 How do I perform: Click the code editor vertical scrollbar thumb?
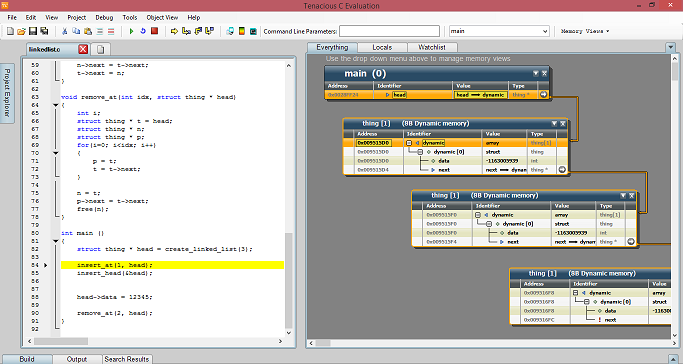tap(289, 281)
